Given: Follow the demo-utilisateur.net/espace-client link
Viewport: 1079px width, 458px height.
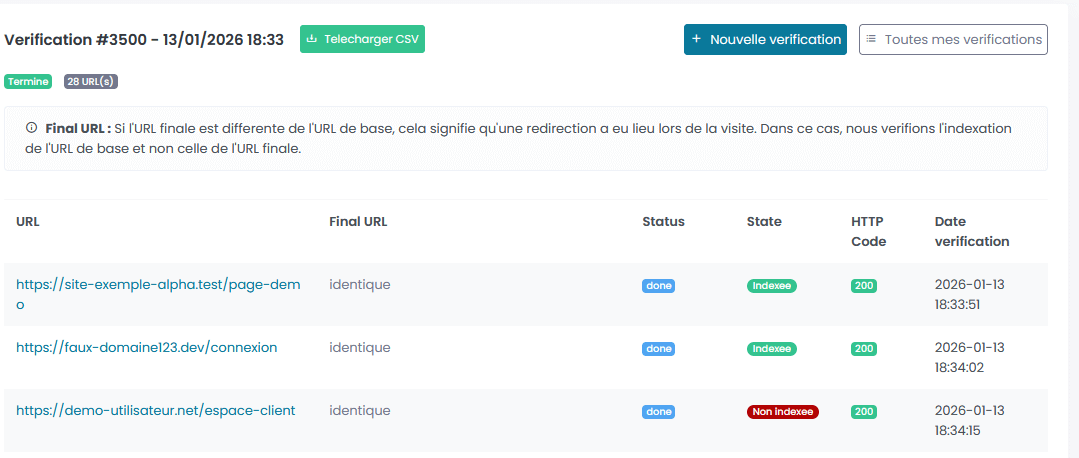Looking at the screenshot, I should pos(155,410).
